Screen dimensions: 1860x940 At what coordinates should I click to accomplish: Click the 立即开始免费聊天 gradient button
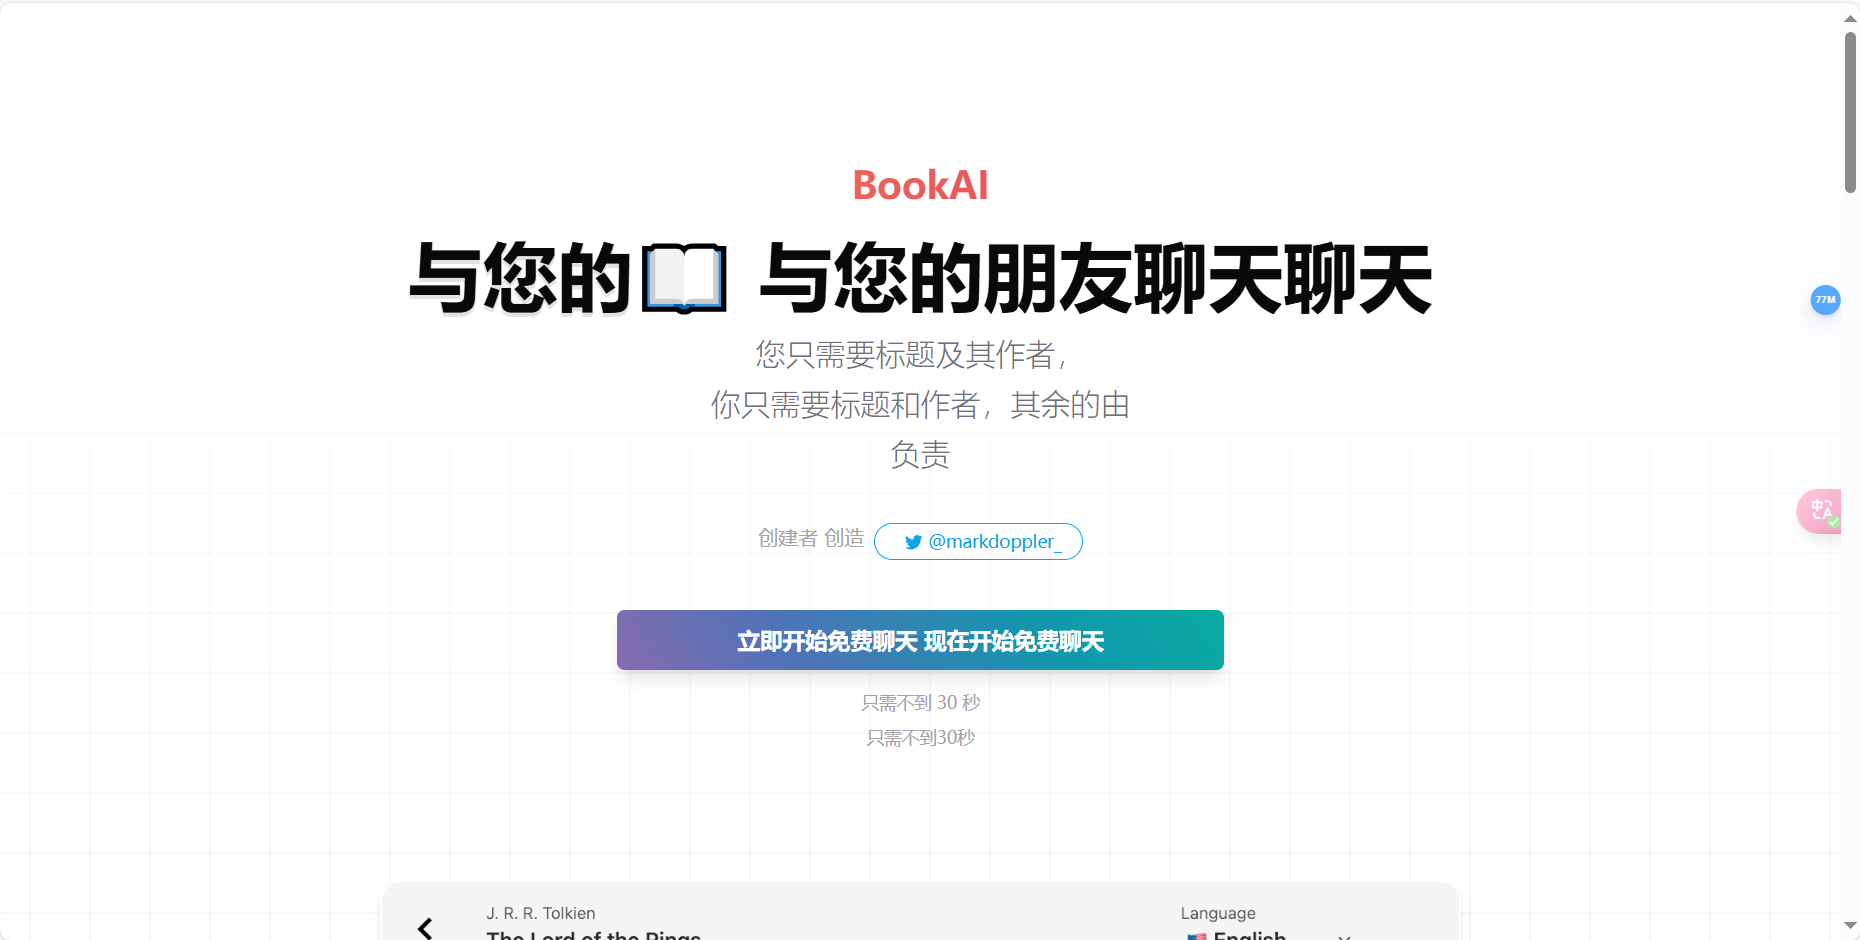(920, 640)
